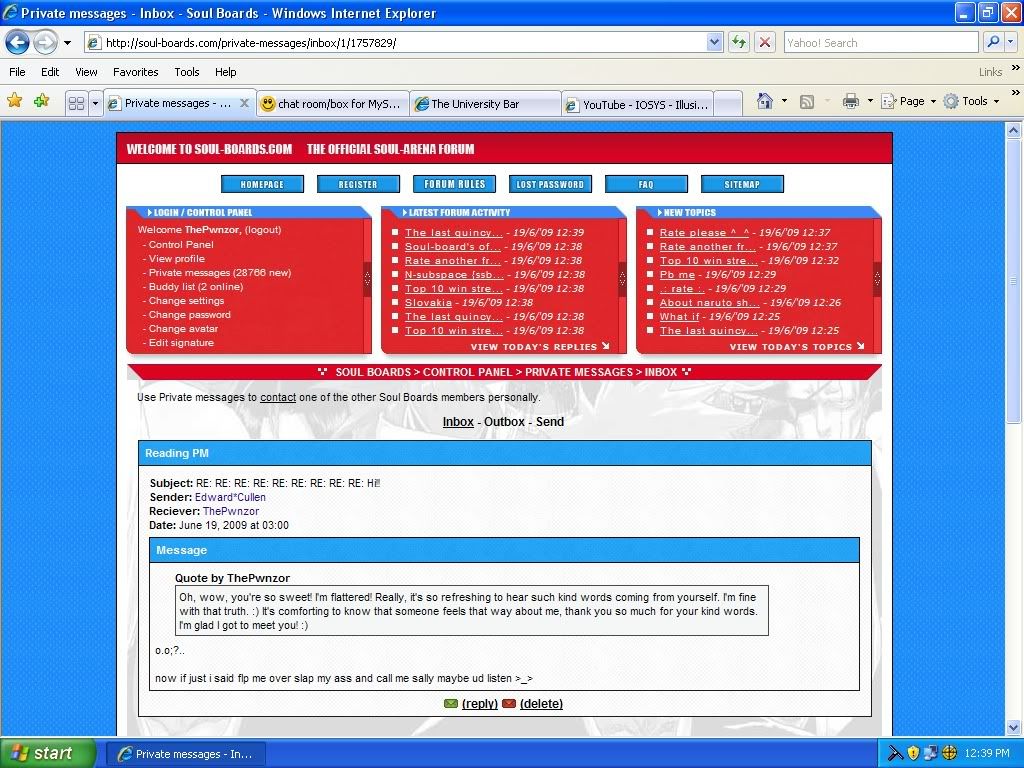This screenshot has height=768, width=1024.
Task: Click the FORUM RULES button
Action: point(454,184)
